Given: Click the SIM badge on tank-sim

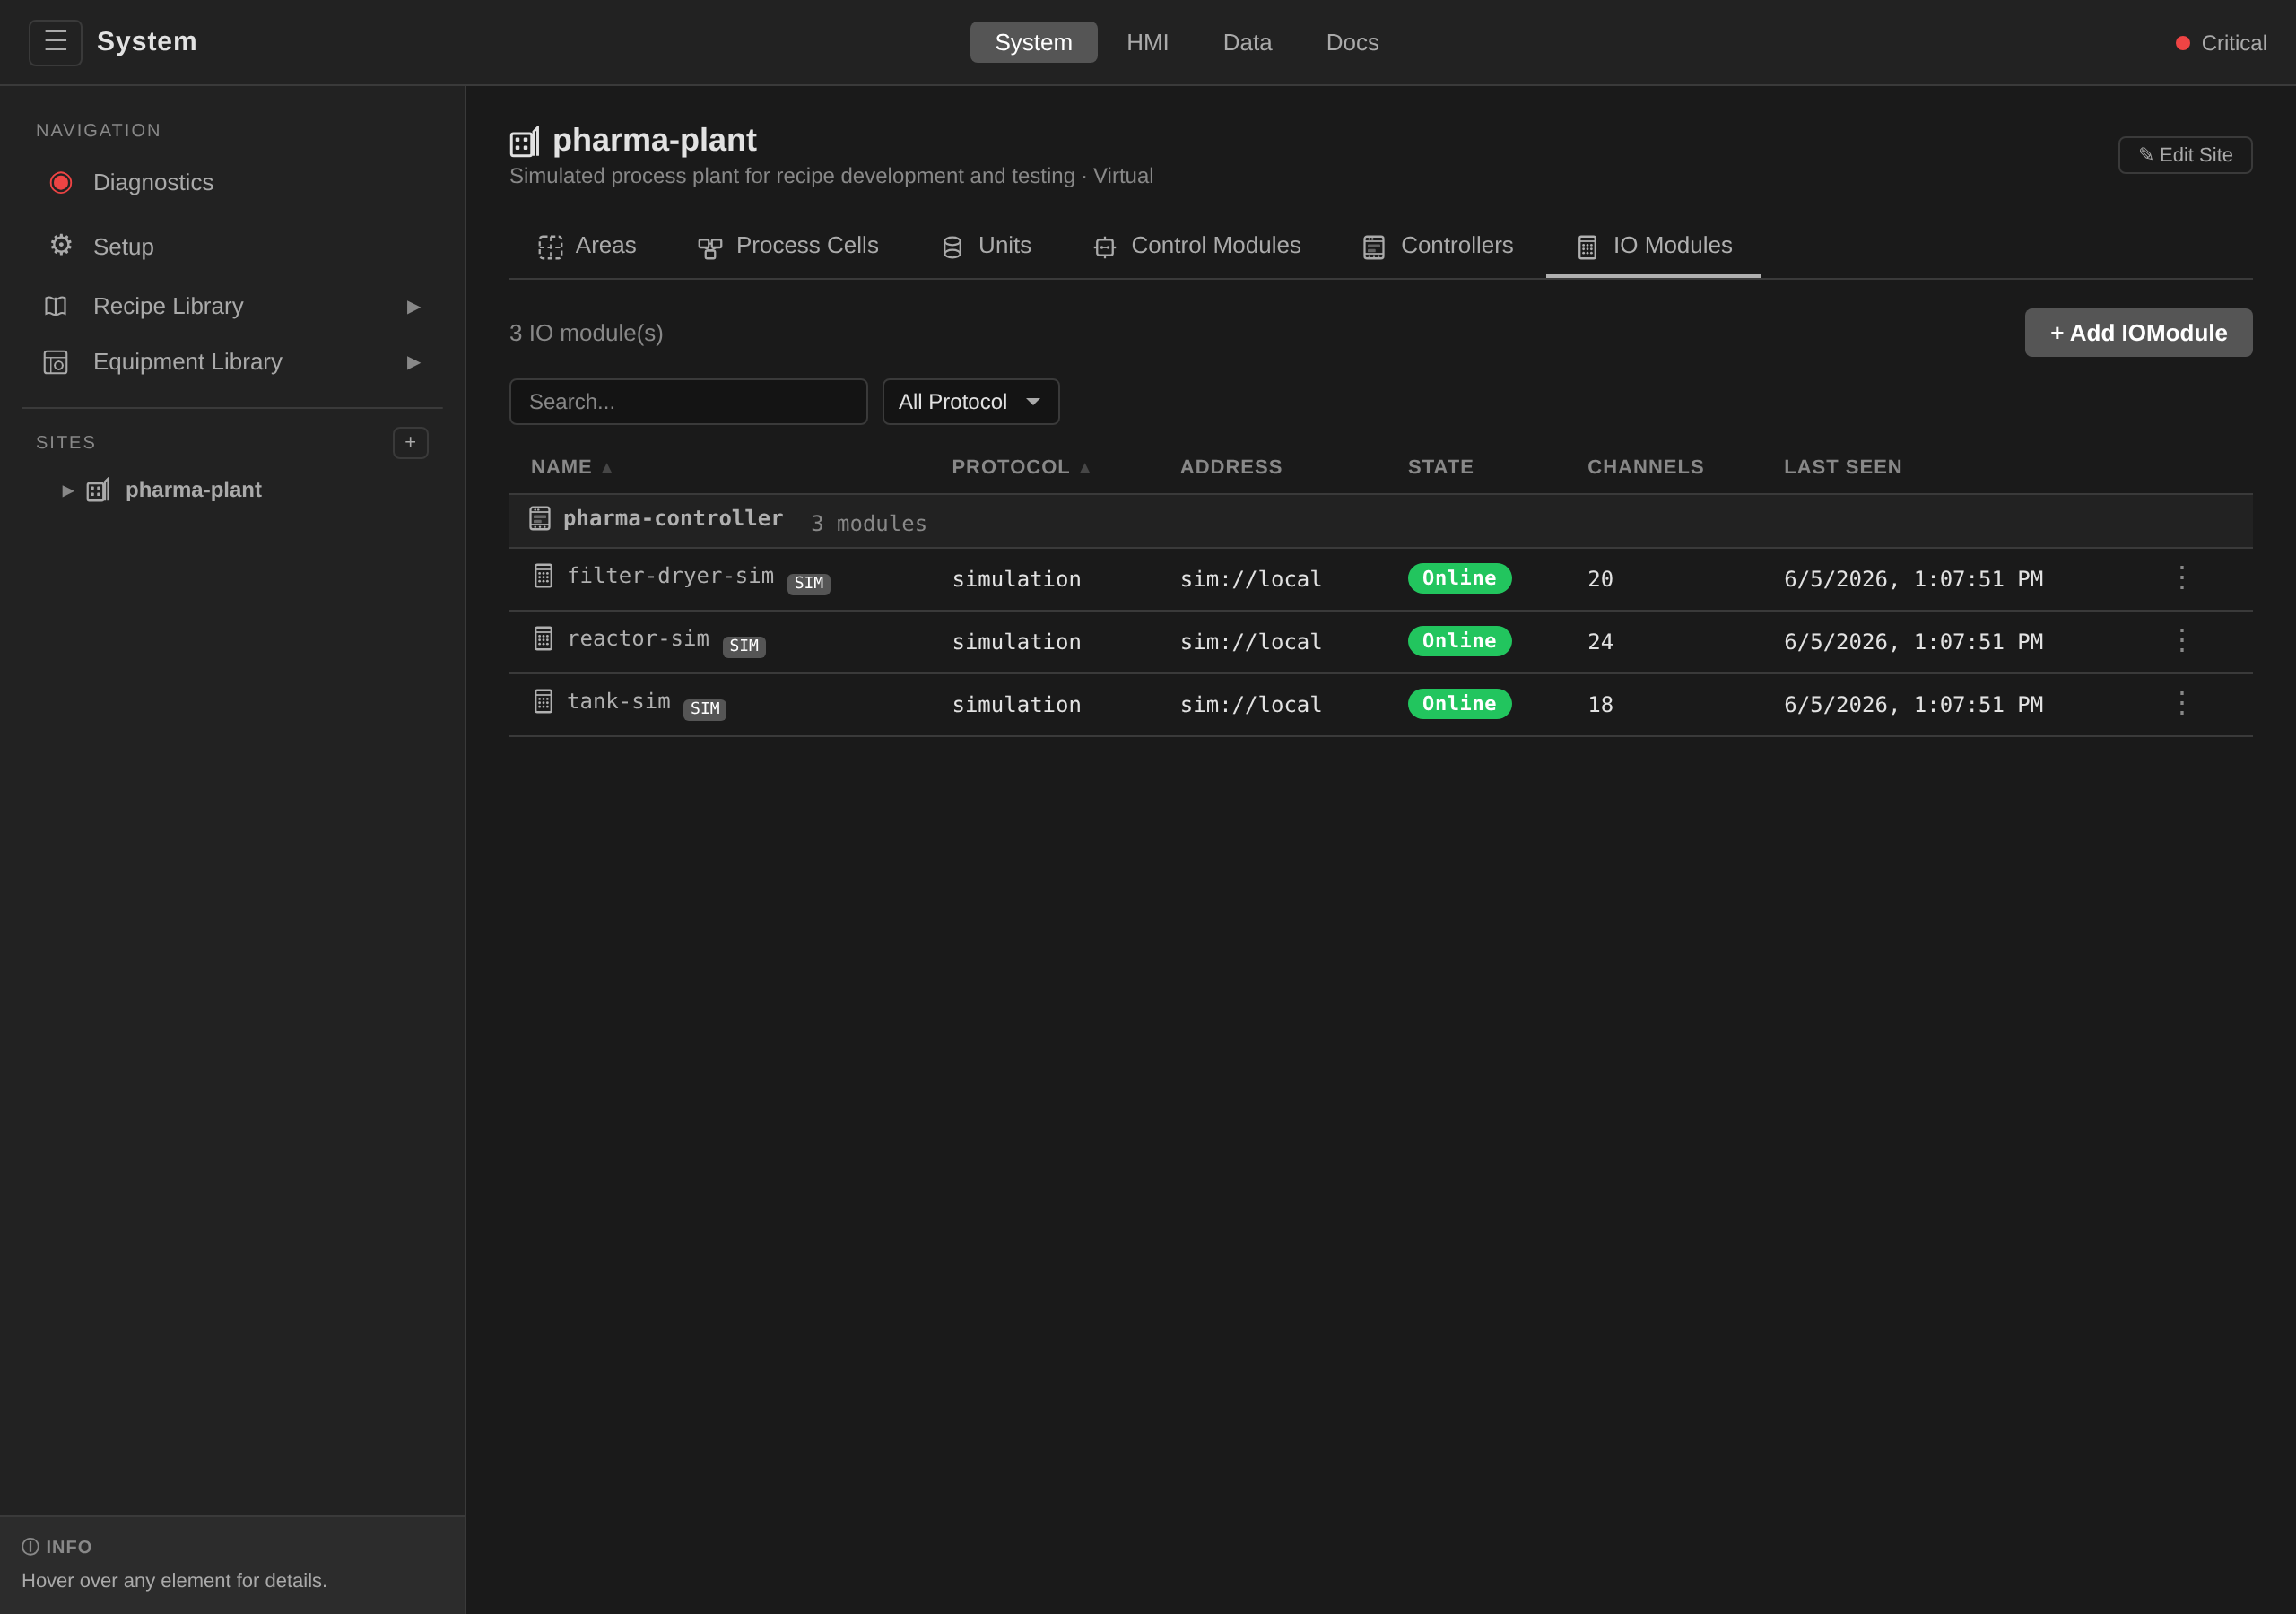Looking at the screenshot, I should 704,709.
